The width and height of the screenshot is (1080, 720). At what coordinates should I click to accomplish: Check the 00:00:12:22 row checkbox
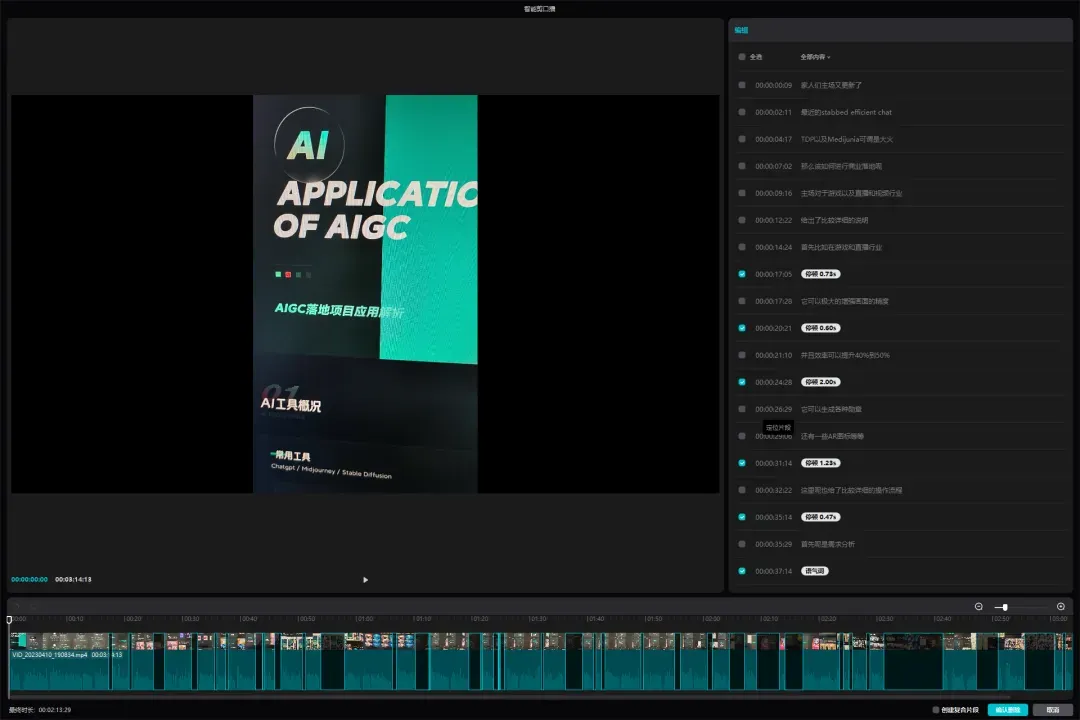(742, 220)
